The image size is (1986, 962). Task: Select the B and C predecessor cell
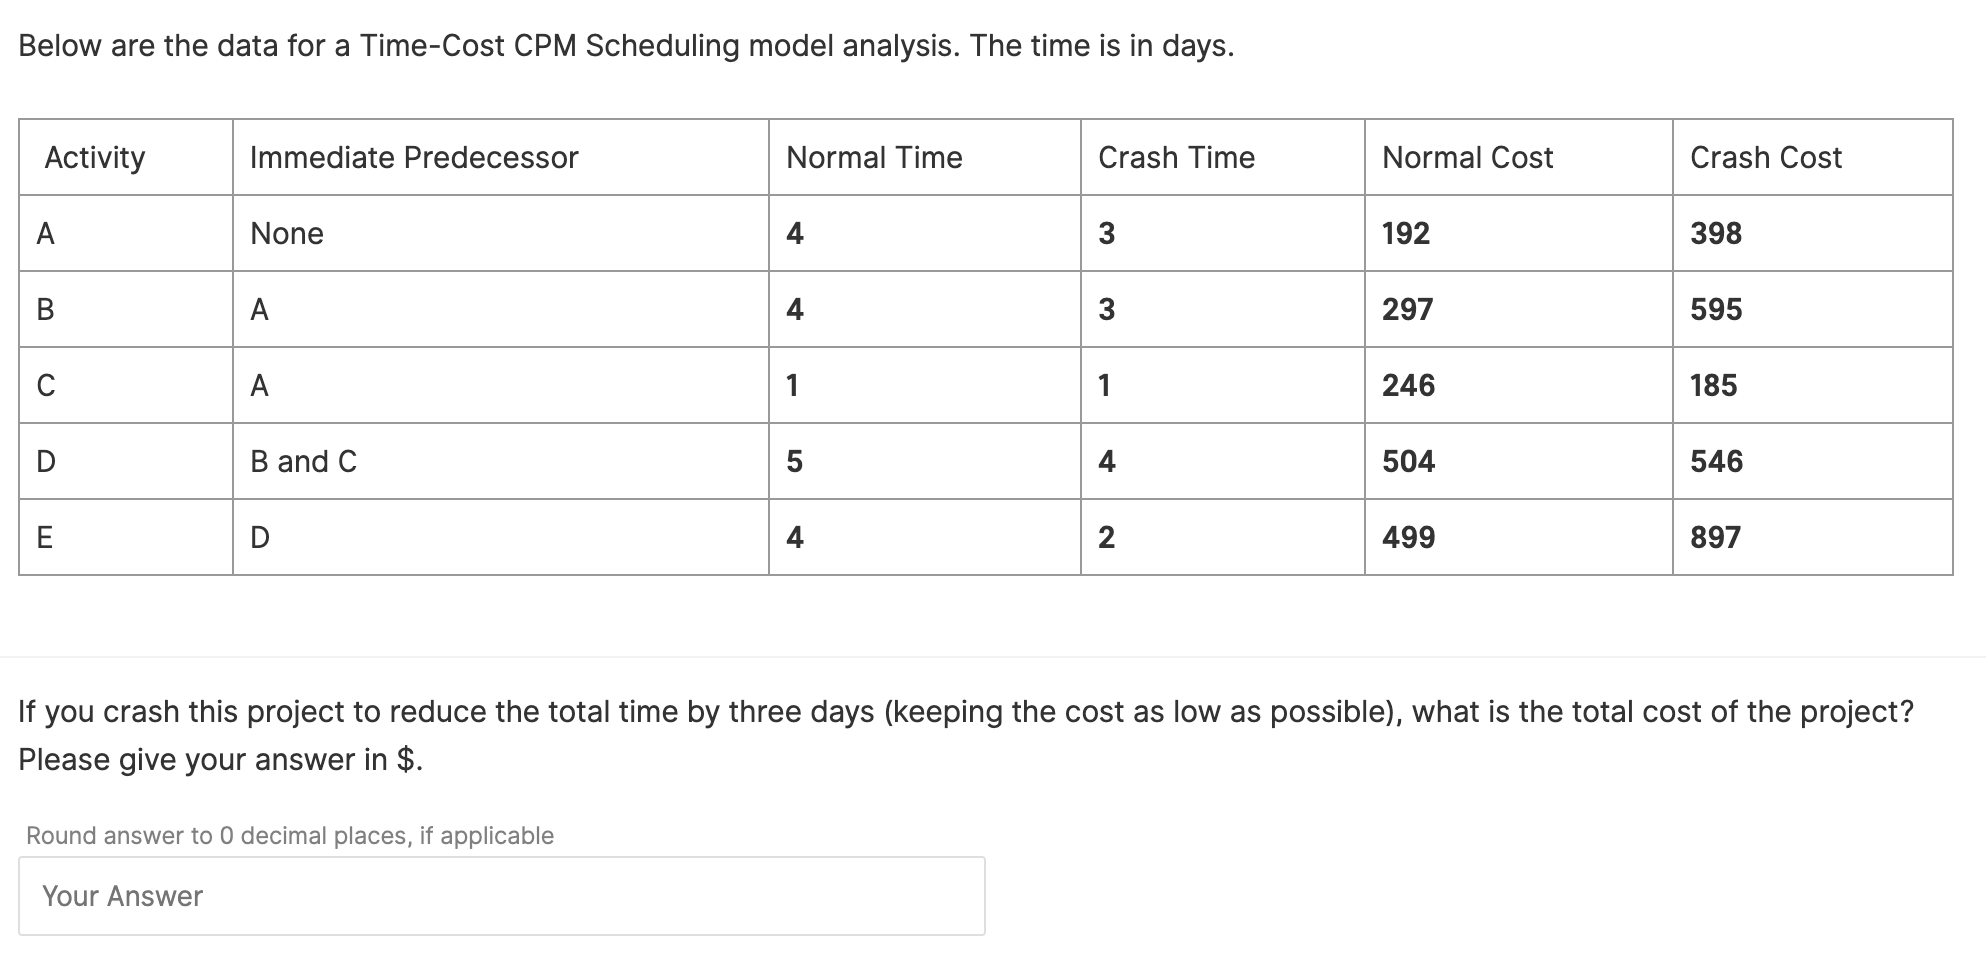point(303,461)
